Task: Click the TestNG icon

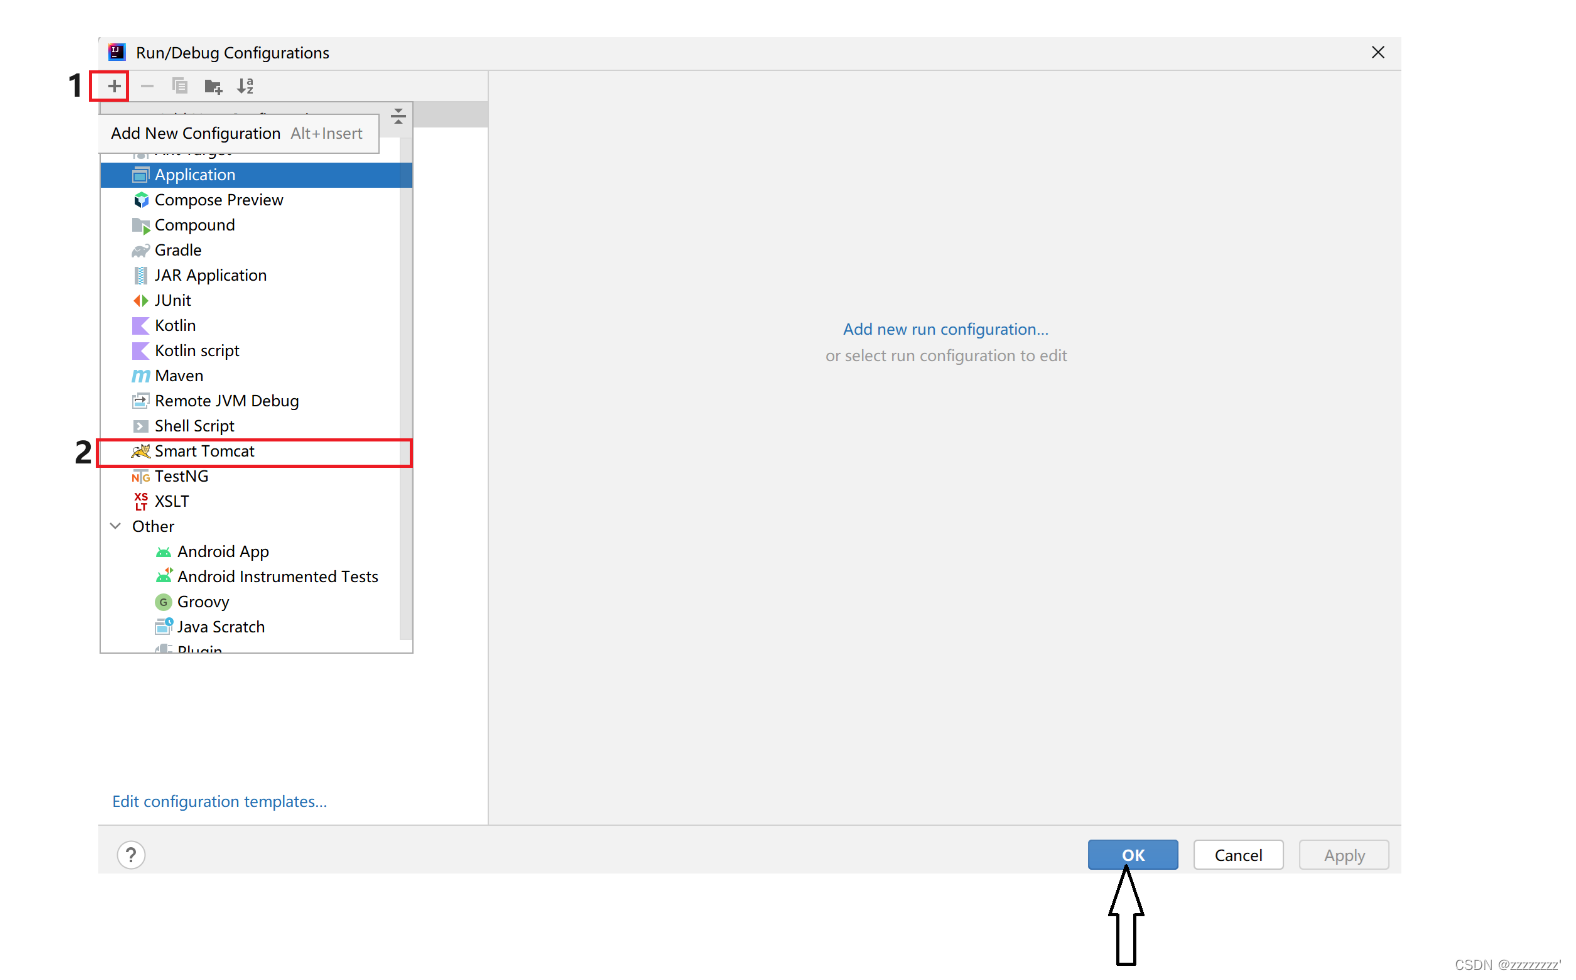Action: point(141,477)
